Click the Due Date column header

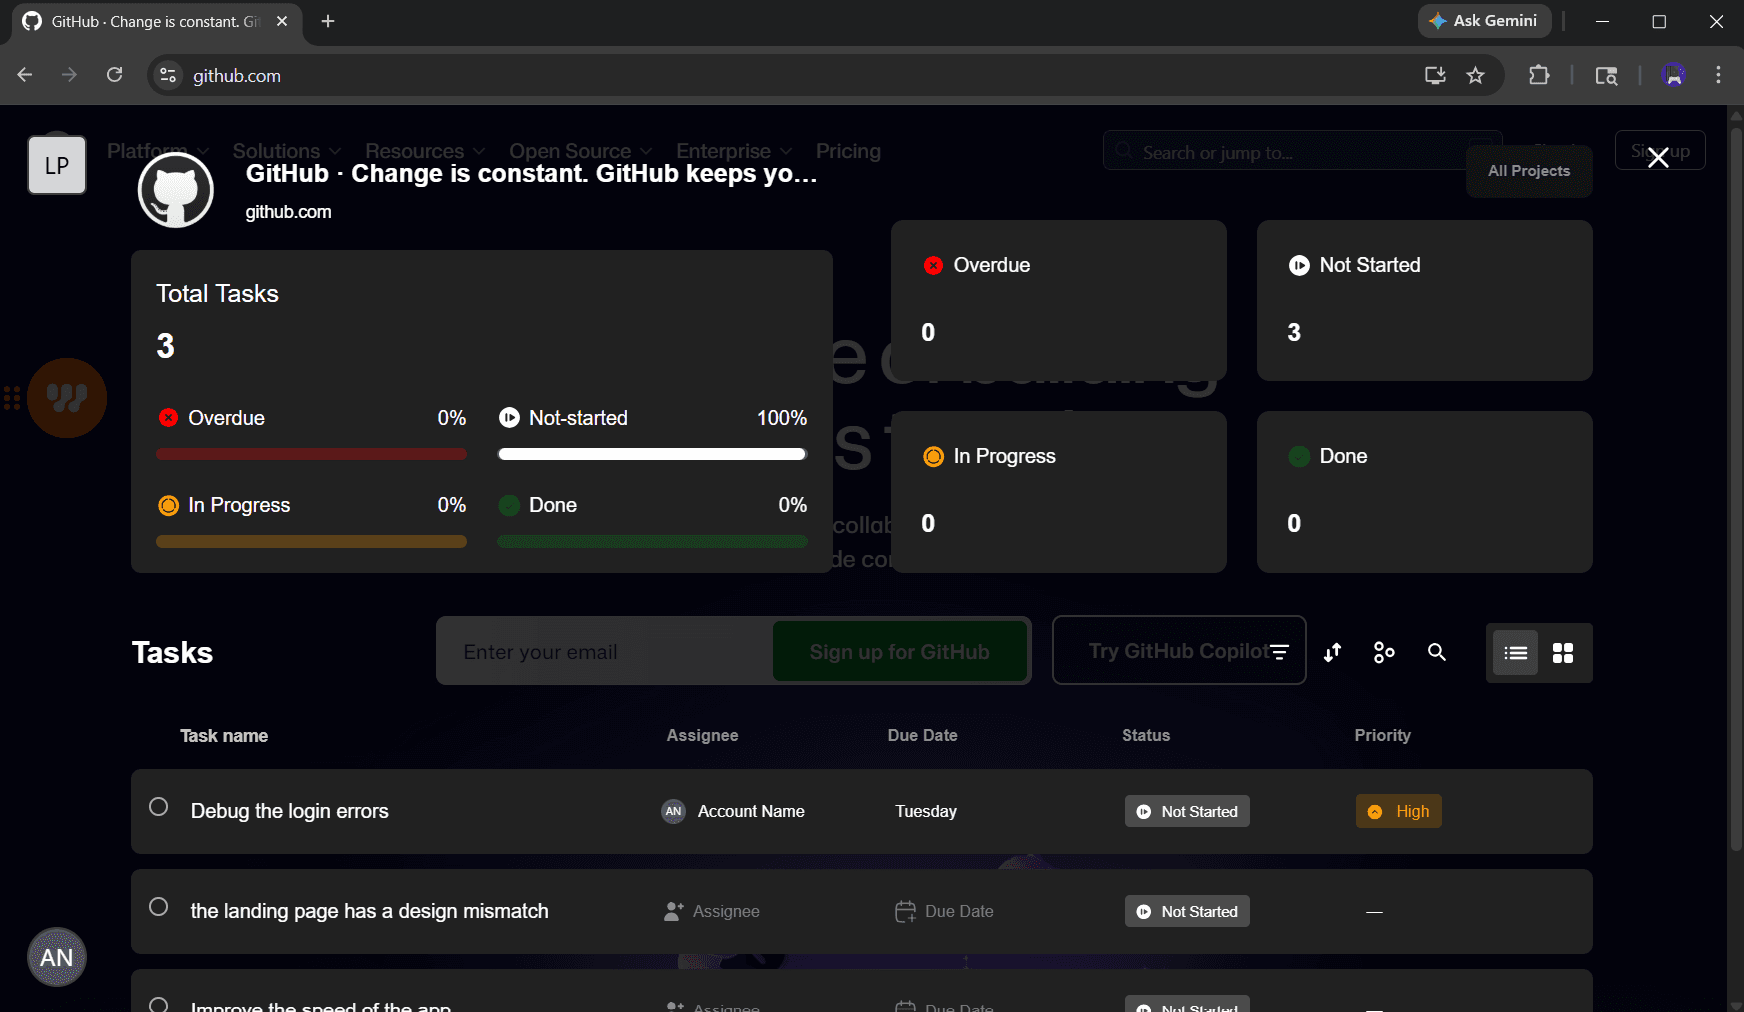tap(922, 735)
